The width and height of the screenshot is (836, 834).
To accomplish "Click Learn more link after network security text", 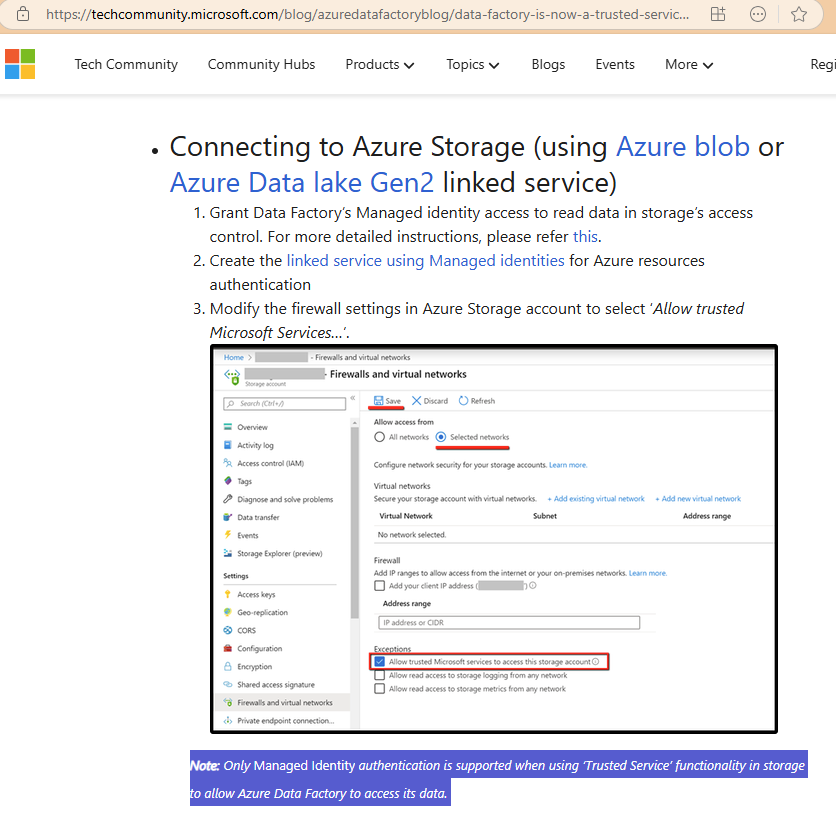I will click(568, 465).
